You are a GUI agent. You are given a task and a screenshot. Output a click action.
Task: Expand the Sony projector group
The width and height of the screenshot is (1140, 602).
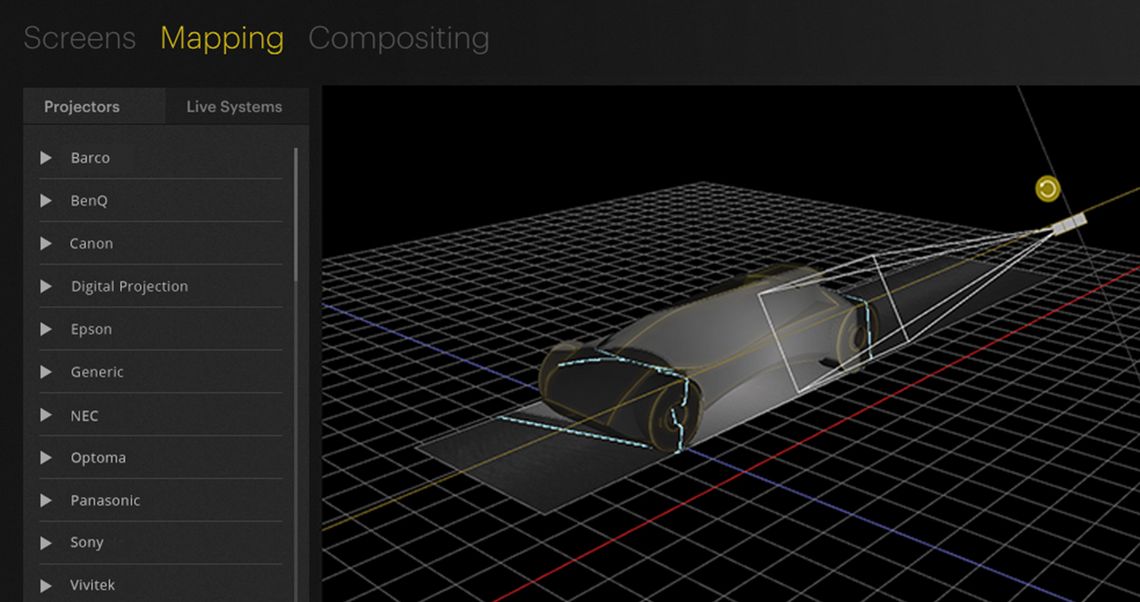tap(46, 542)
